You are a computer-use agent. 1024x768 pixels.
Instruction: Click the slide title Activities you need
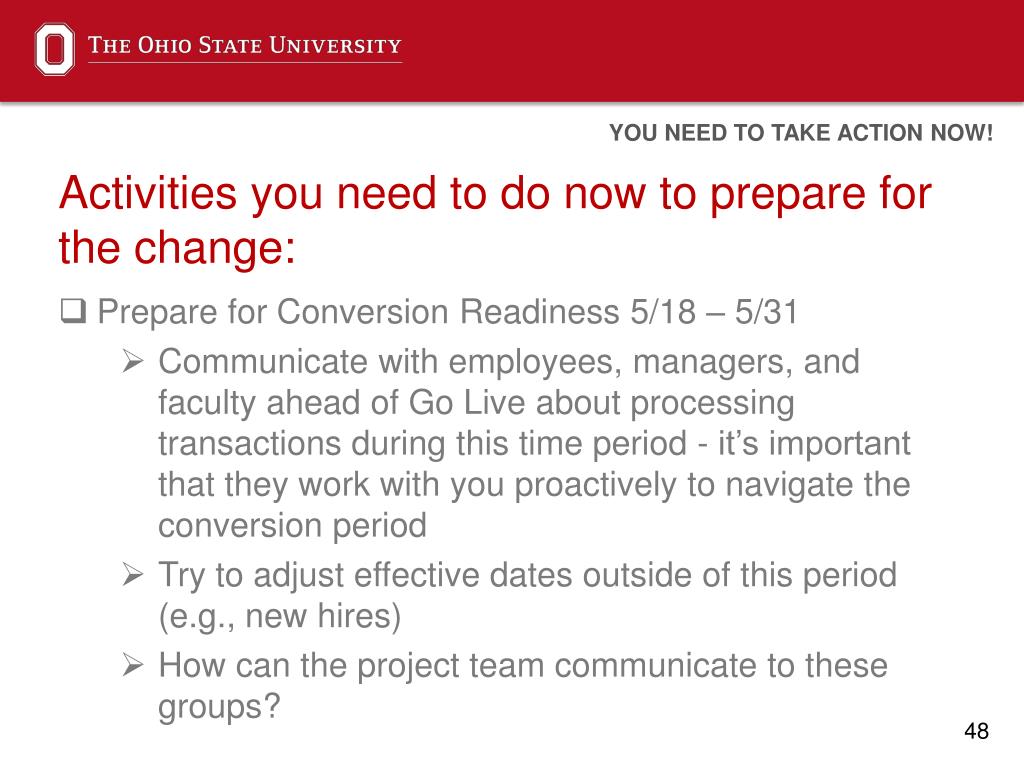click(495, 220)
